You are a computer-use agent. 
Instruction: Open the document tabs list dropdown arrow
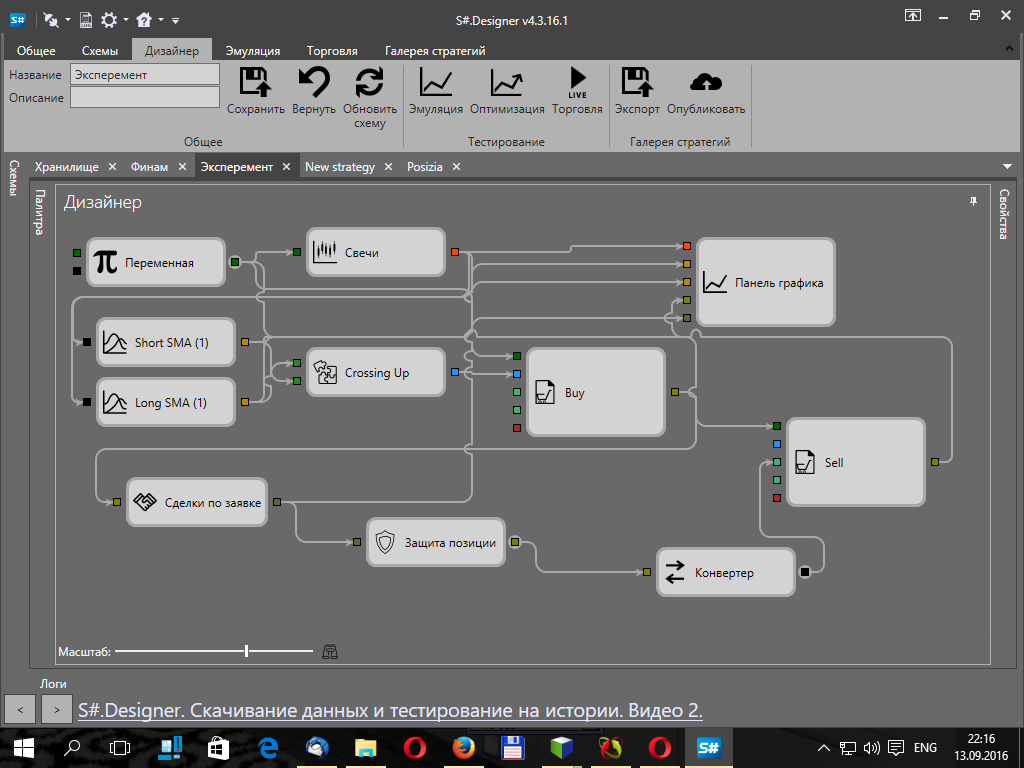pyautogui.click(x=1007, y=167)
